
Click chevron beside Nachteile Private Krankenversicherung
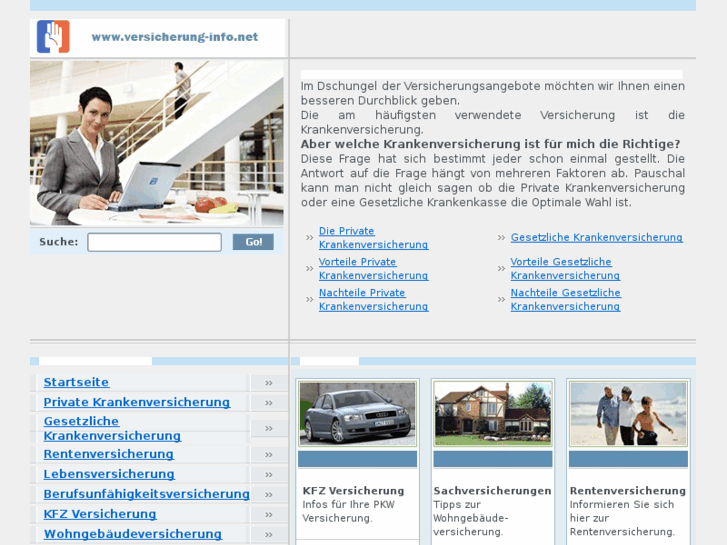click(310, 300)
